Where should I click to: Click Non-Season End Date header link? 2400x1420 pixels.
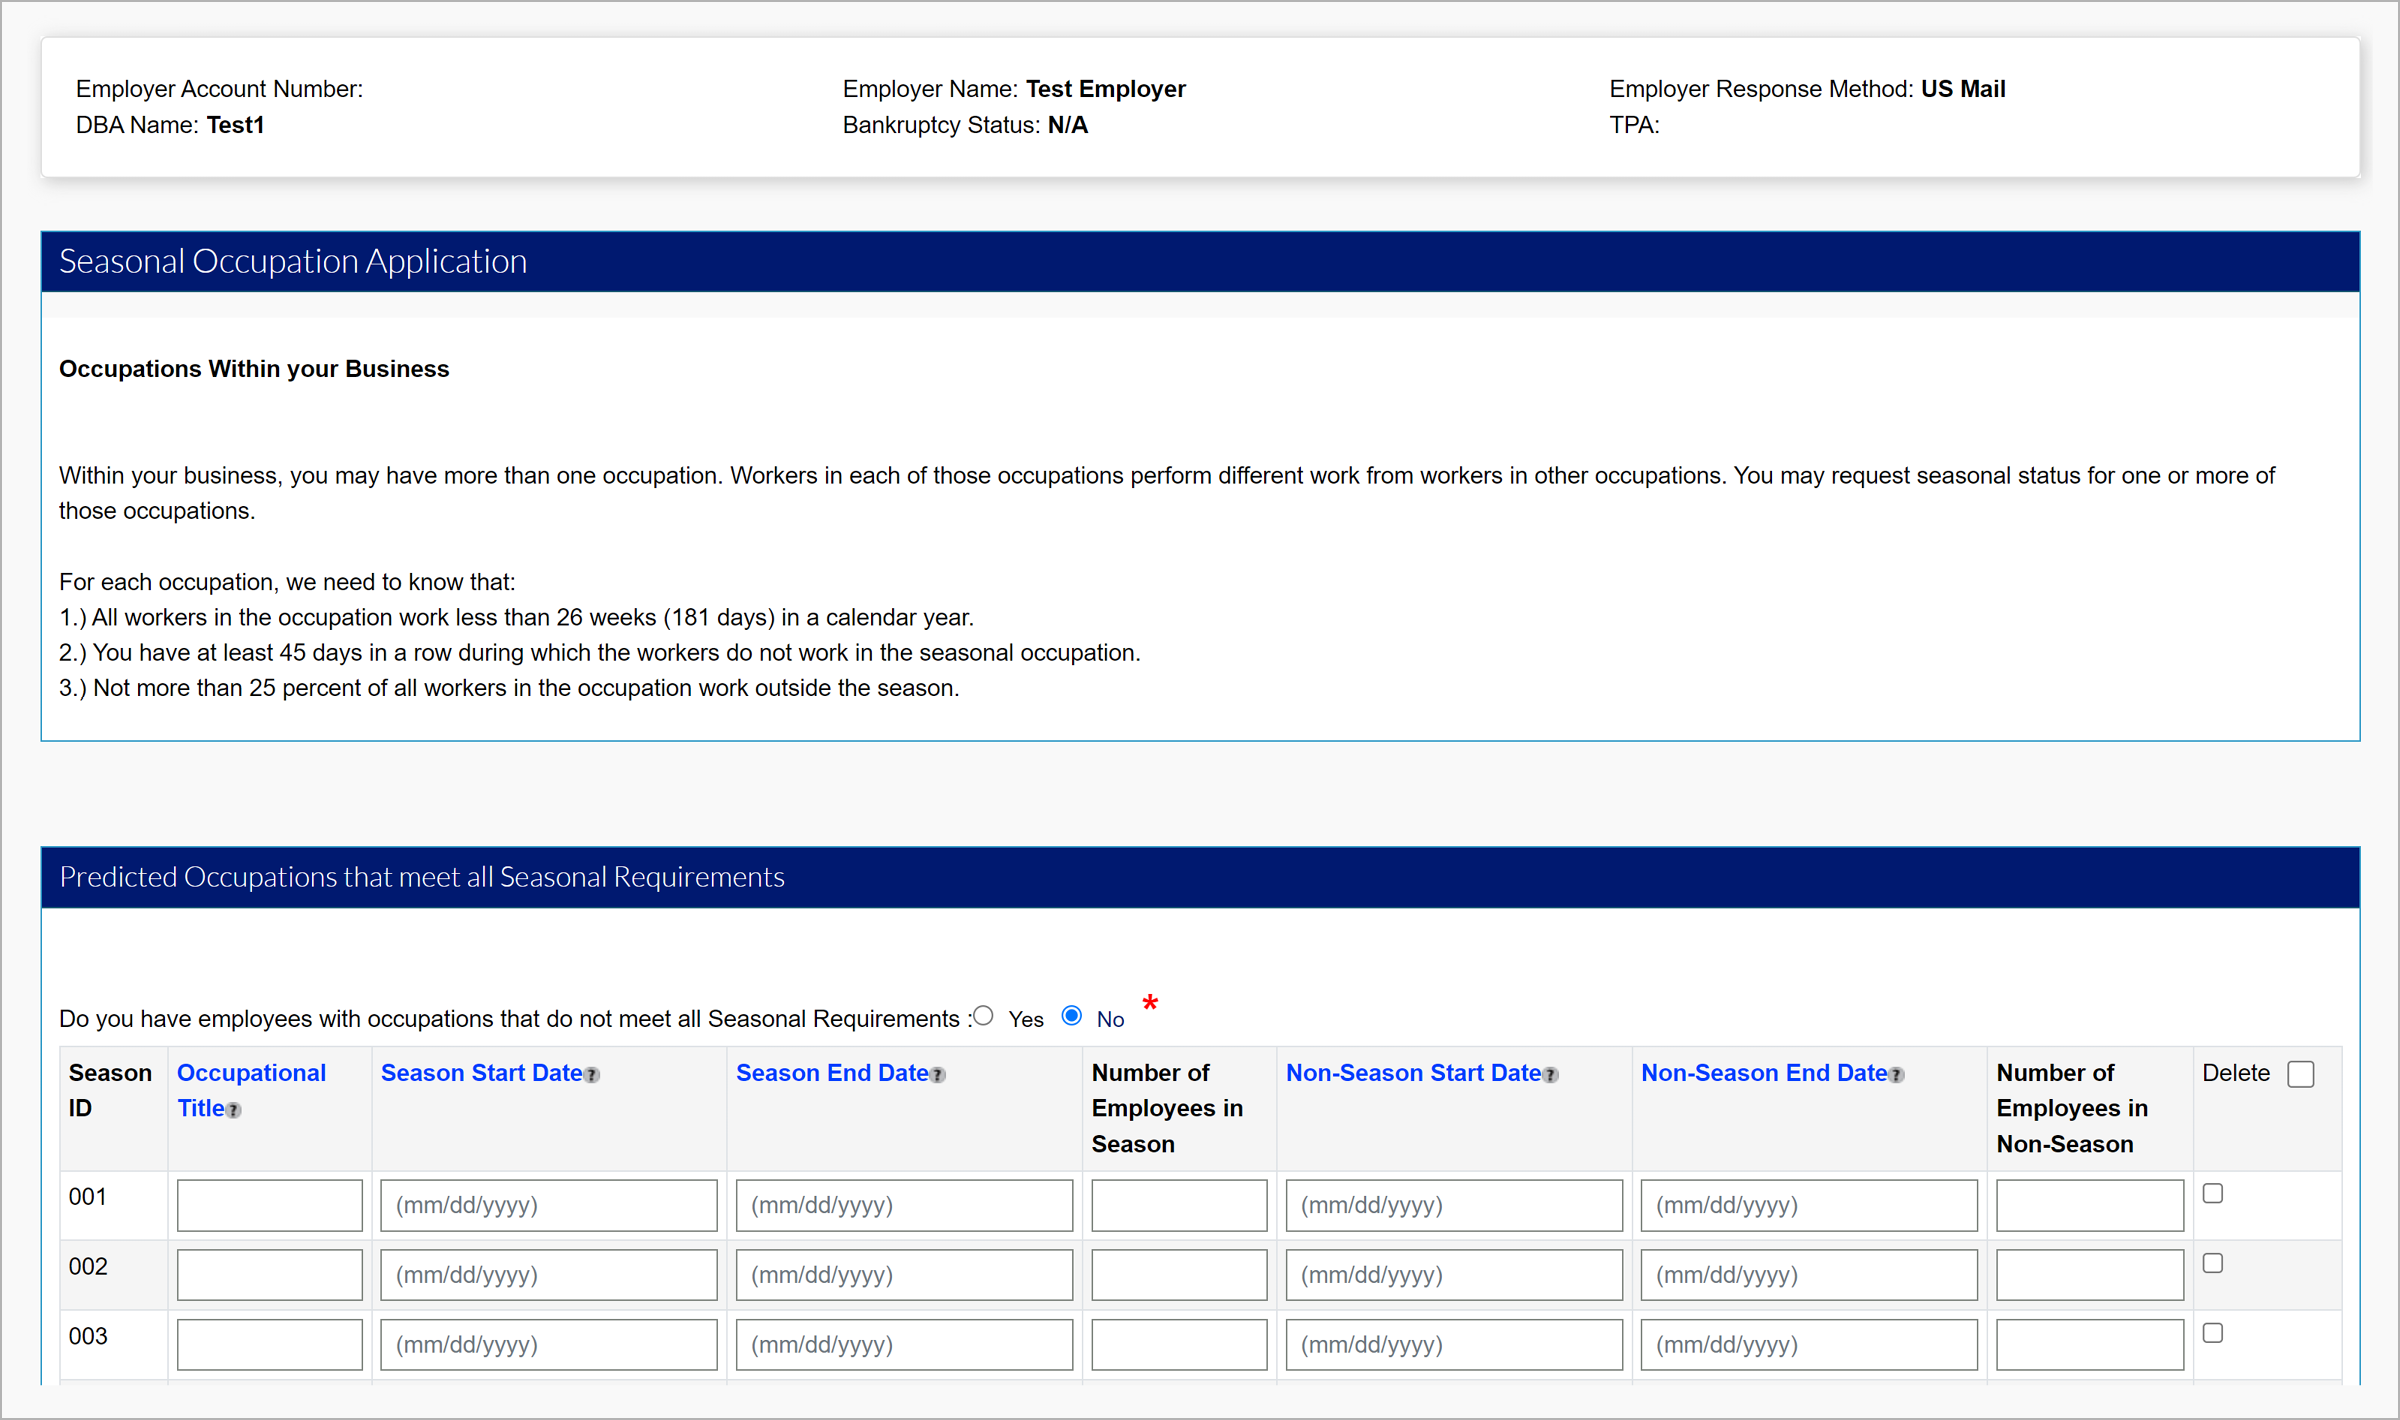[1764, 1073]
